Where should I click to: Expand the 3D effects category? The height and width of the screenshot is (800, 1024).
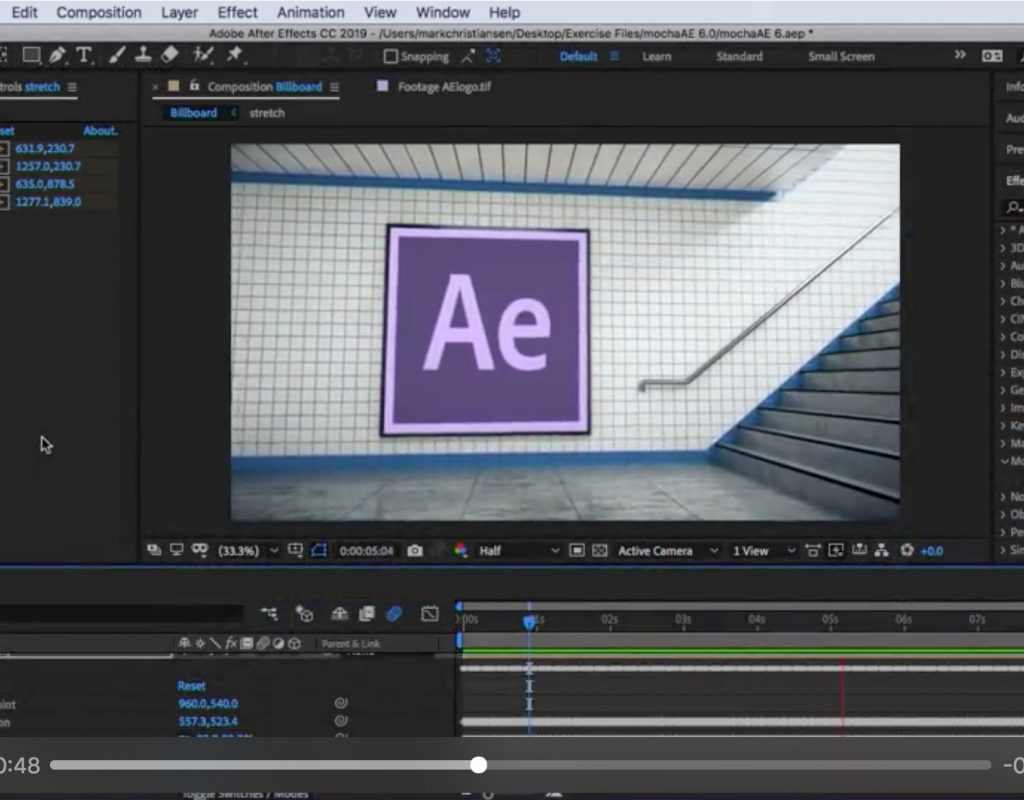pos(1002,248)
